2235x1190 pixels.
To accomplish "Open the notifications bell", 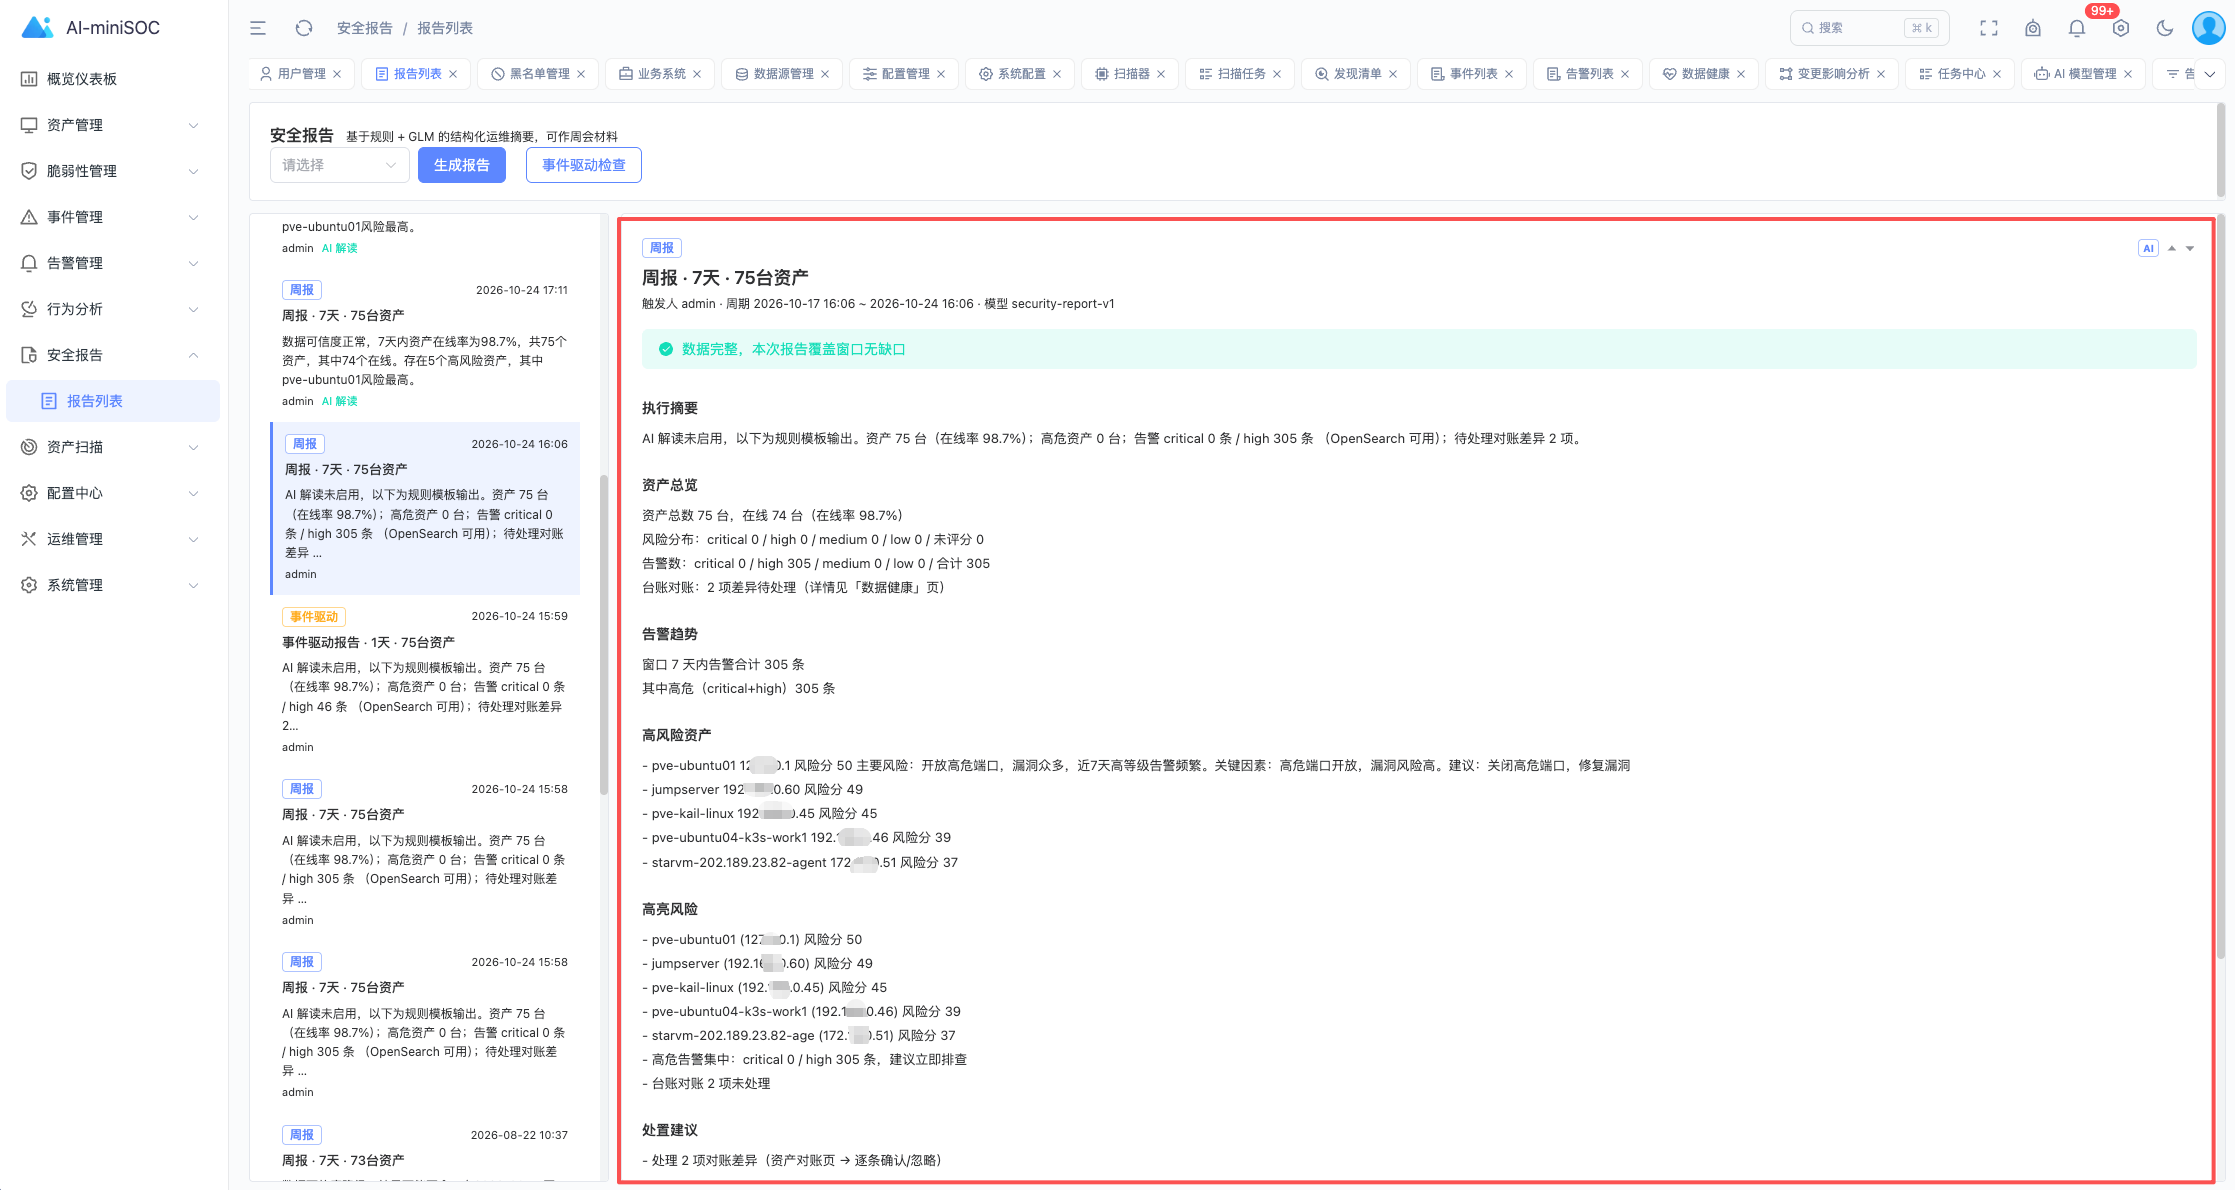I will click(x=2077, y=28).
